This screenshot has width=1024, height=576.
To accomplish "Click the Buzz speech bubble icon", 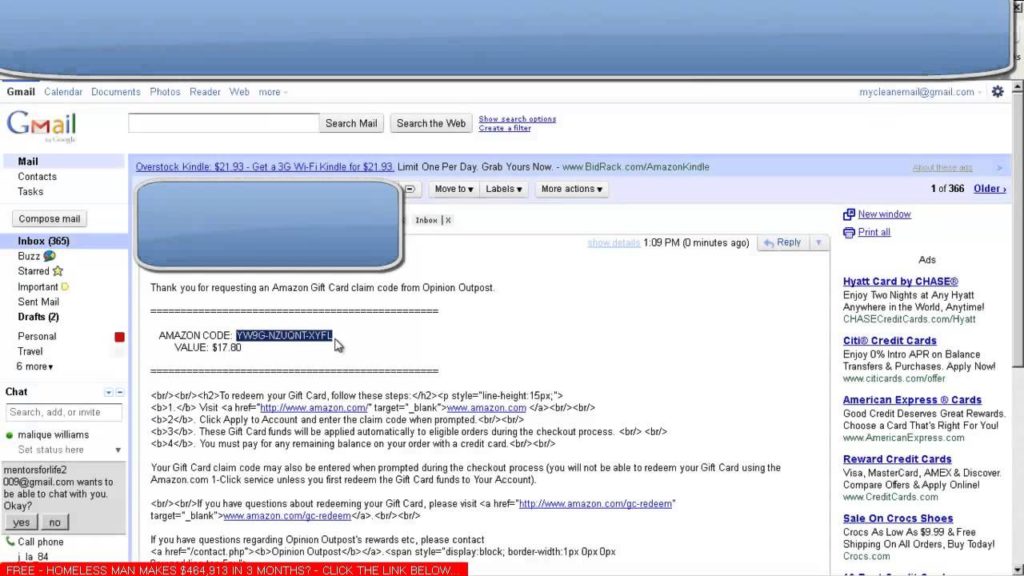I will [50, 256].
